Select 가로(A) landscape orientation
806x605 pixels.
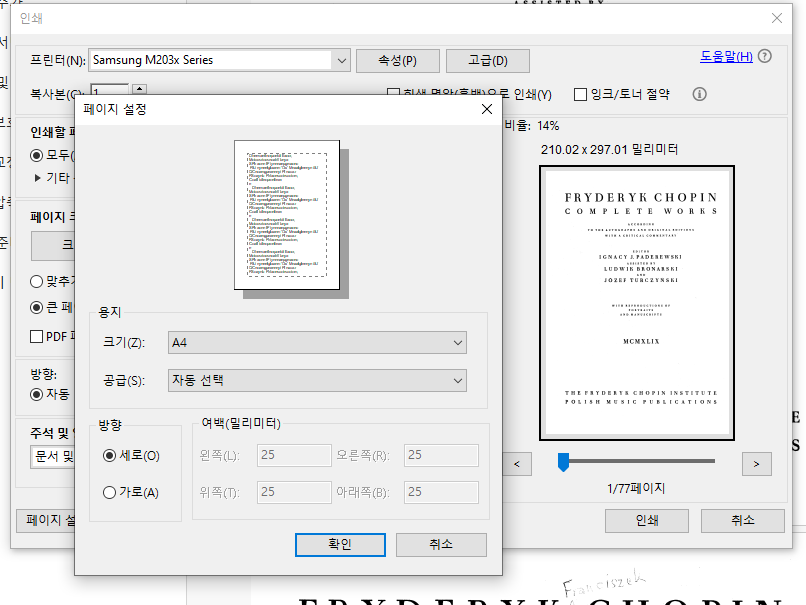(109, 492)
